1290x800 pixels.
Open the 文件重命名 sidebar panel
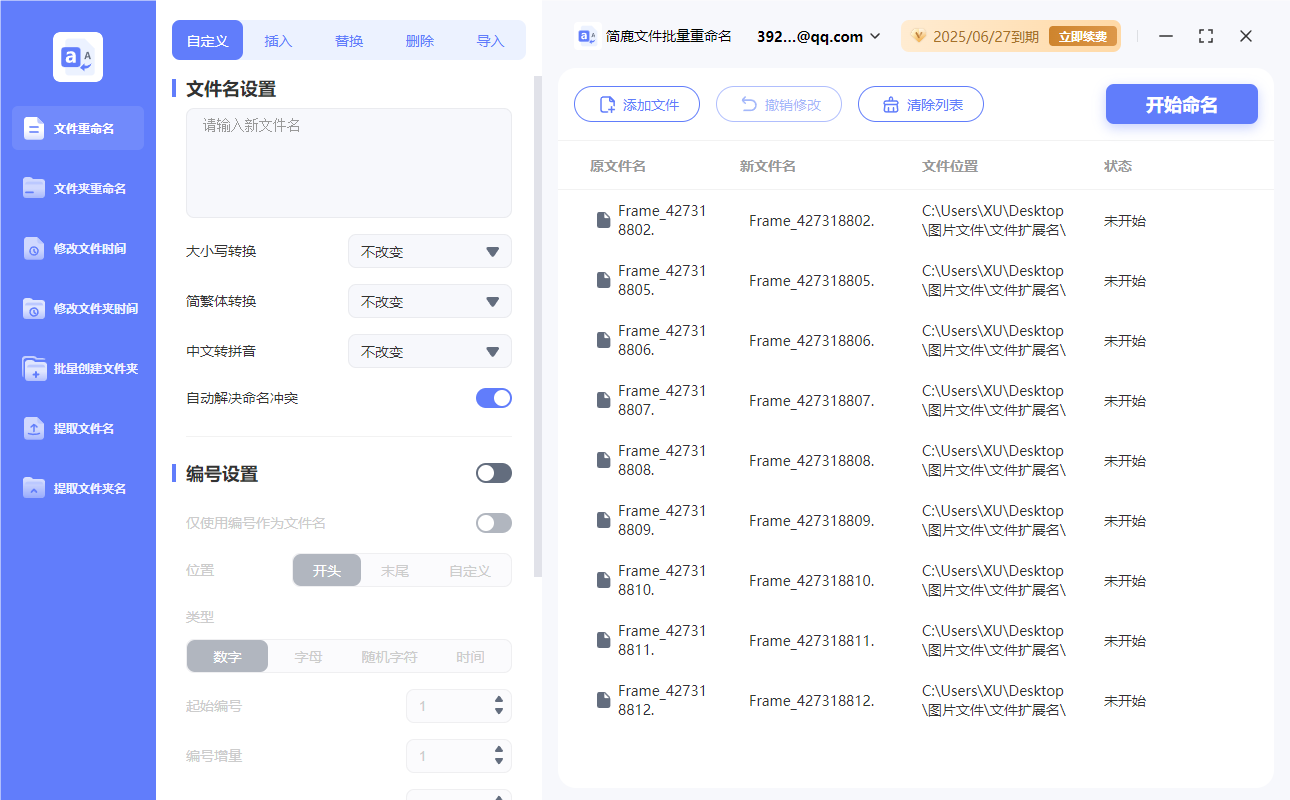pos(77,128)
